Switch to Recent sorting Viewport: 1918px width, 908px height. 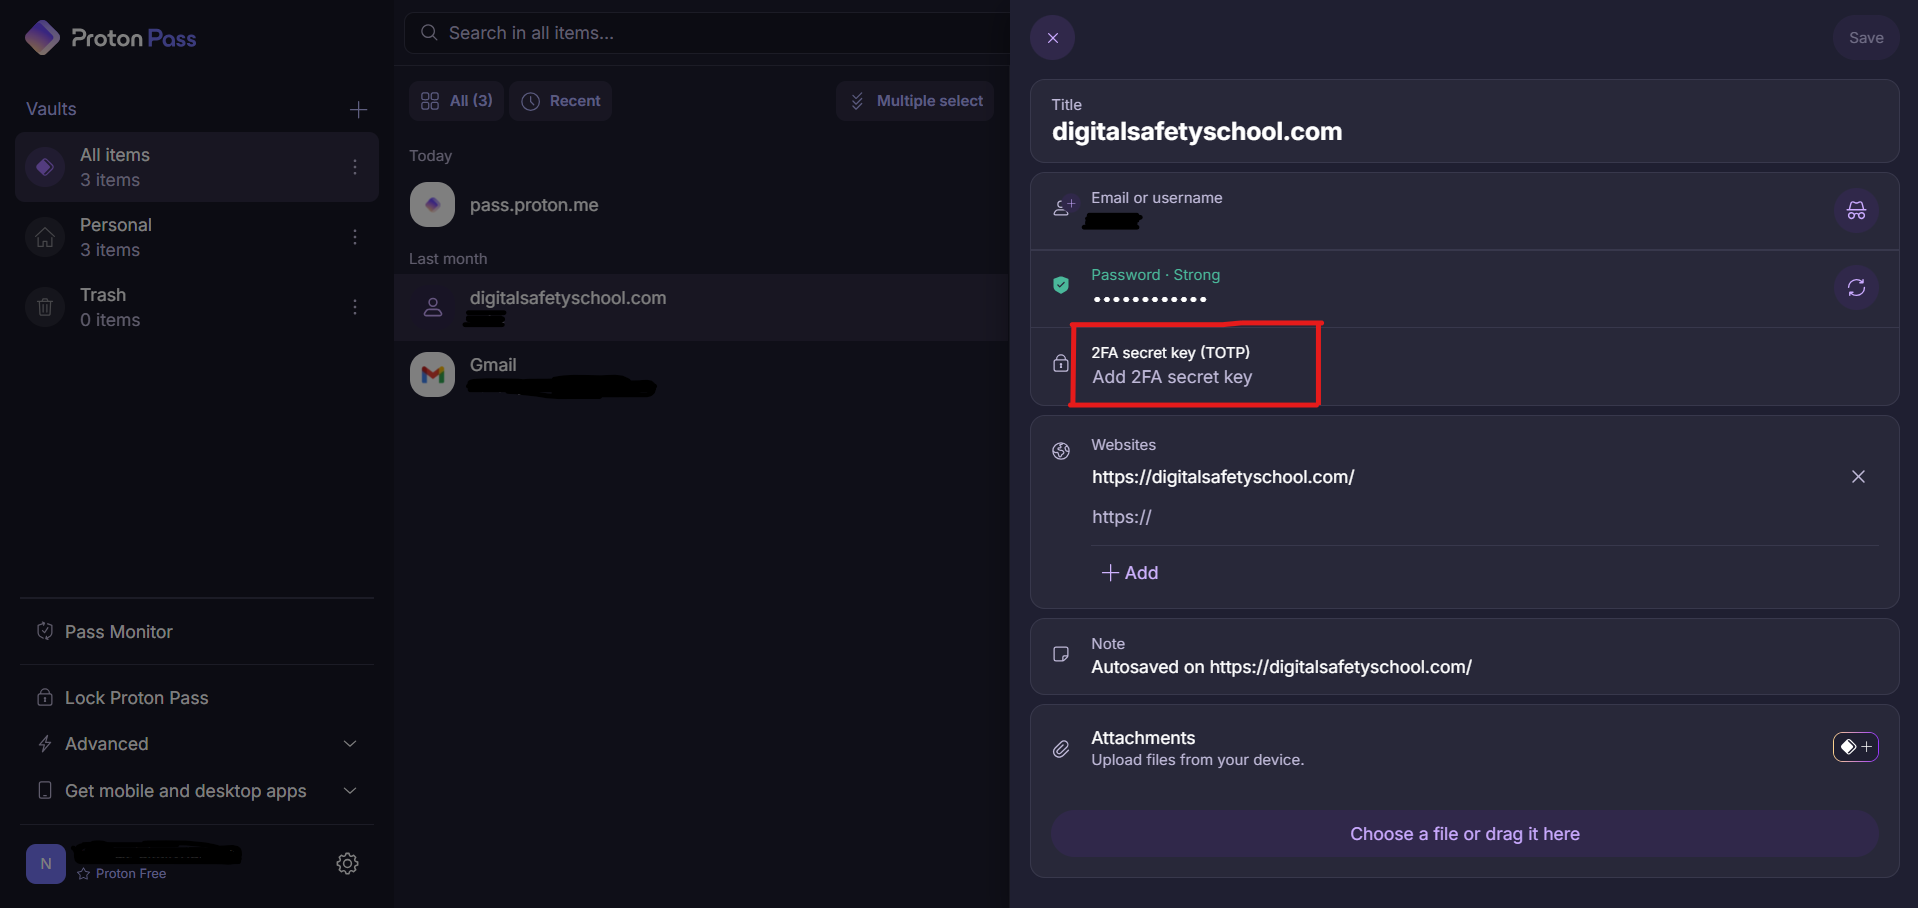(561, 101)
